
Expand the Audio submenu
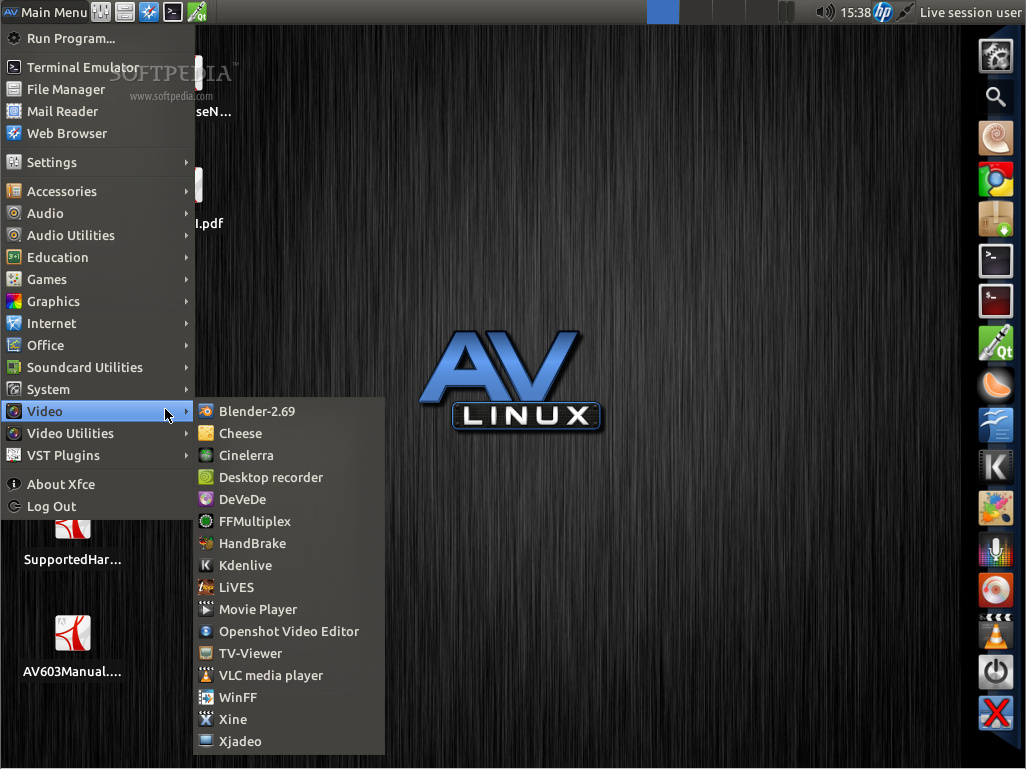[98, 213]
